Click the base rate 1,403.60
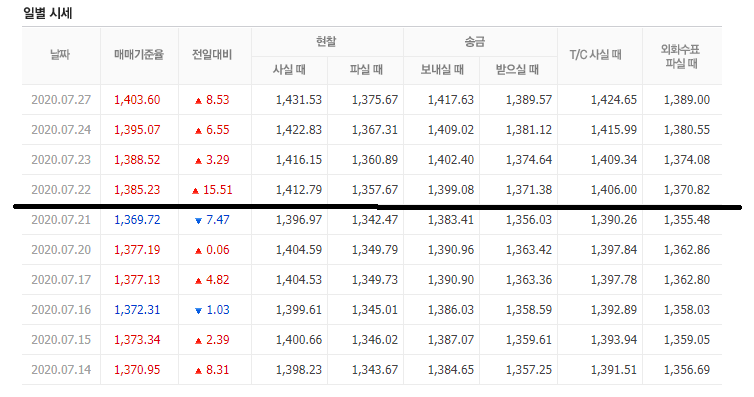 [137, 100]
